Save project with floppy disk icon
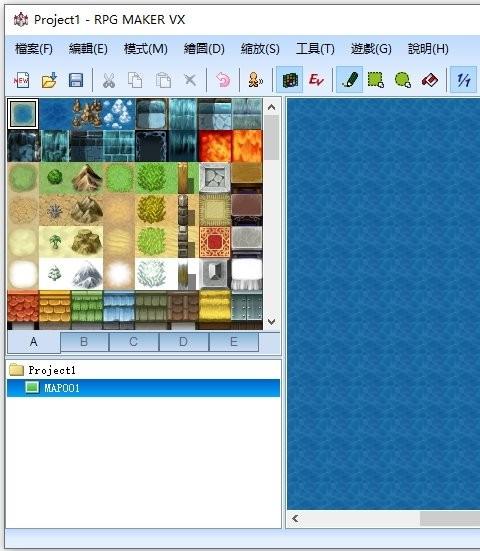The height and width of the screenshot is (551, 480). coord(76,80)
